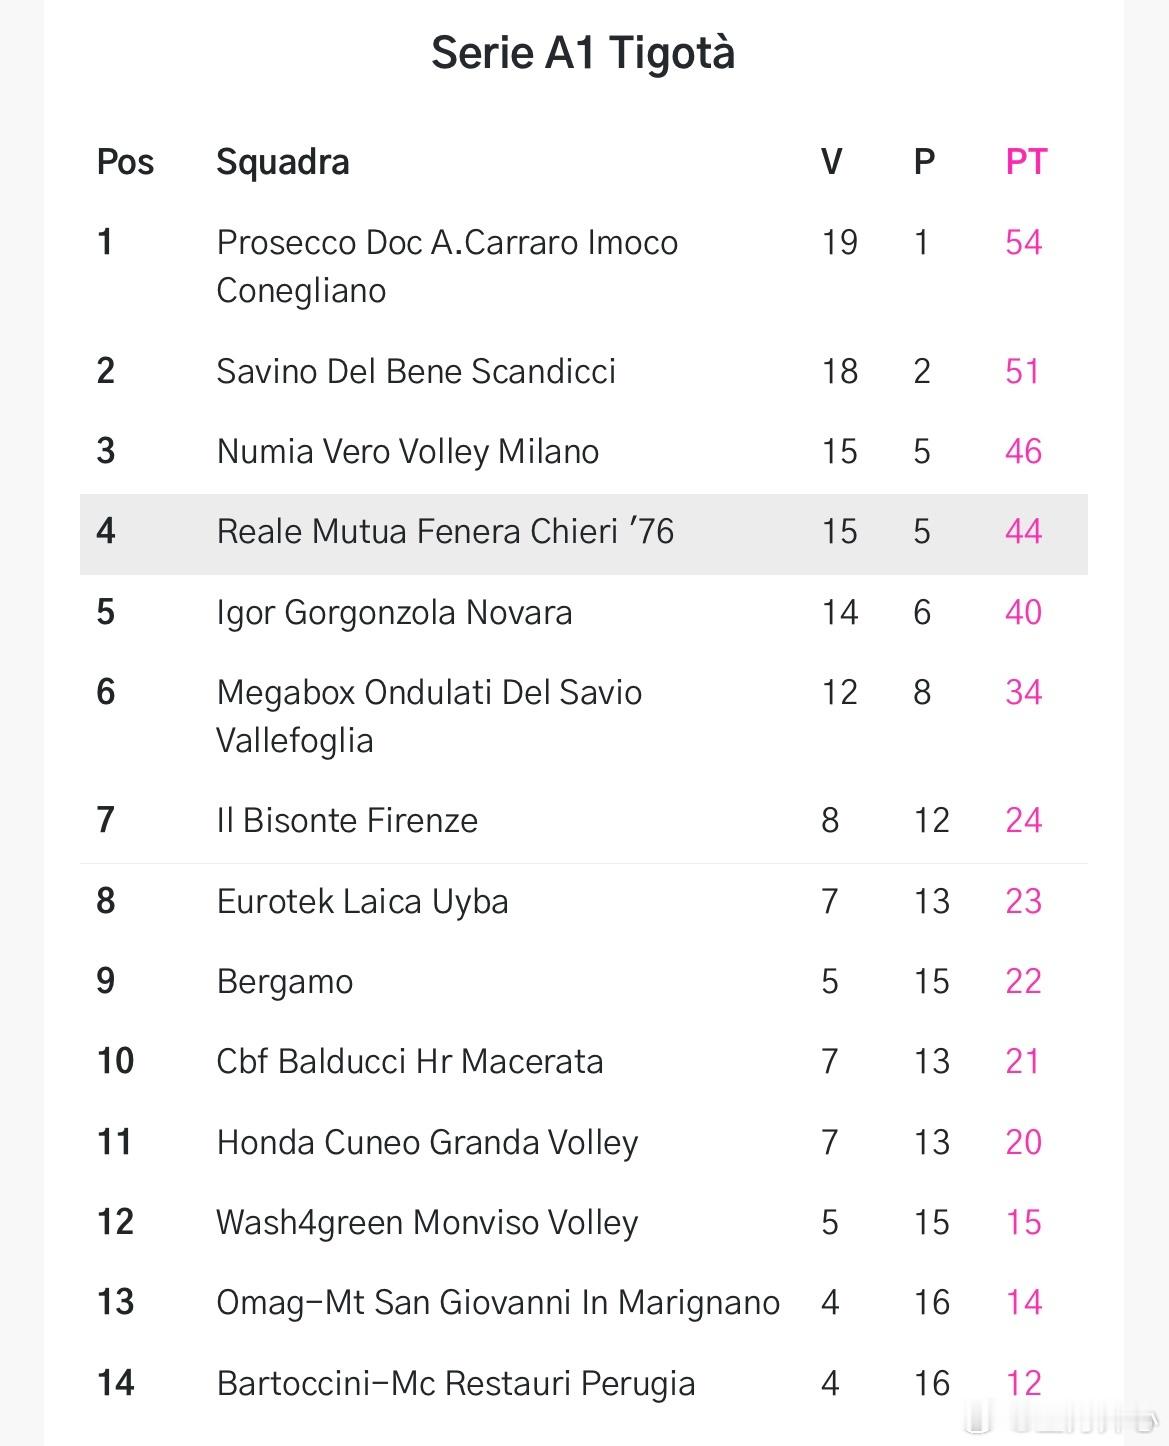Open Igor Gorgonzola Novara team page
Screen dimensions: 1169x1446
click(x=394, y=612)
